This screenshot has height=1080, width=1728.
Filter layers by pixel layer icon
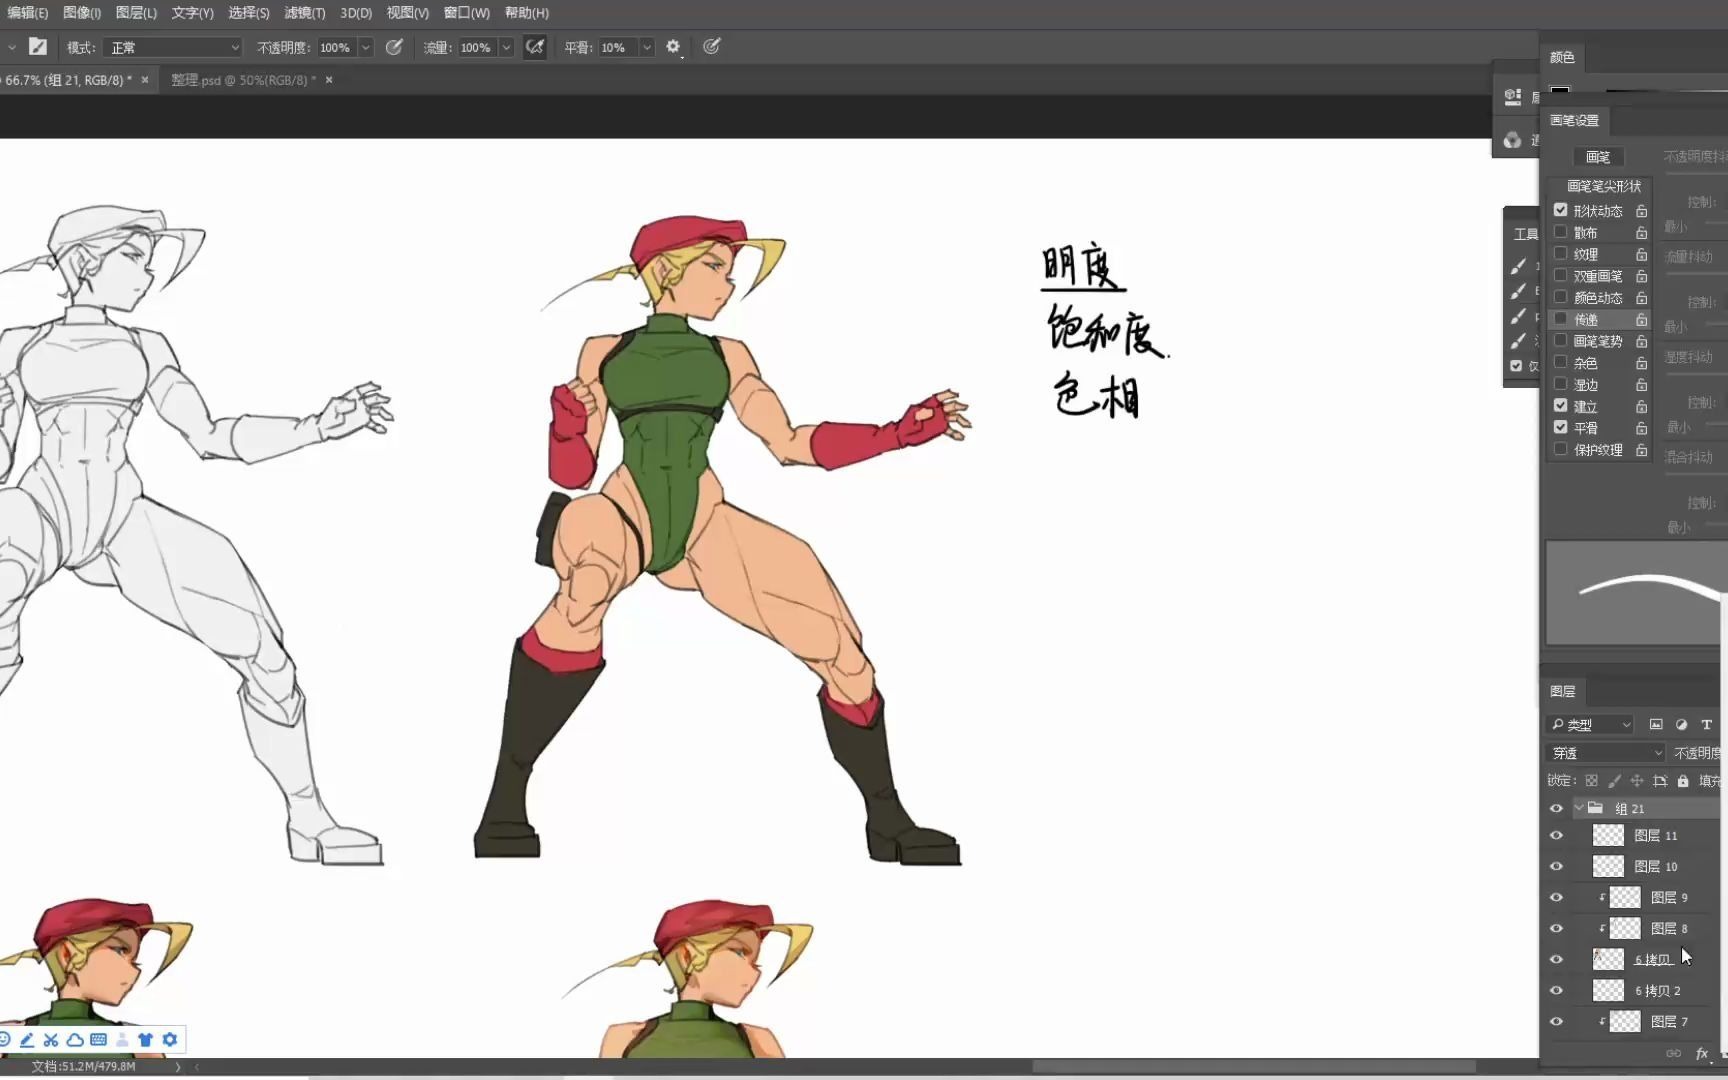(1656, 724)
